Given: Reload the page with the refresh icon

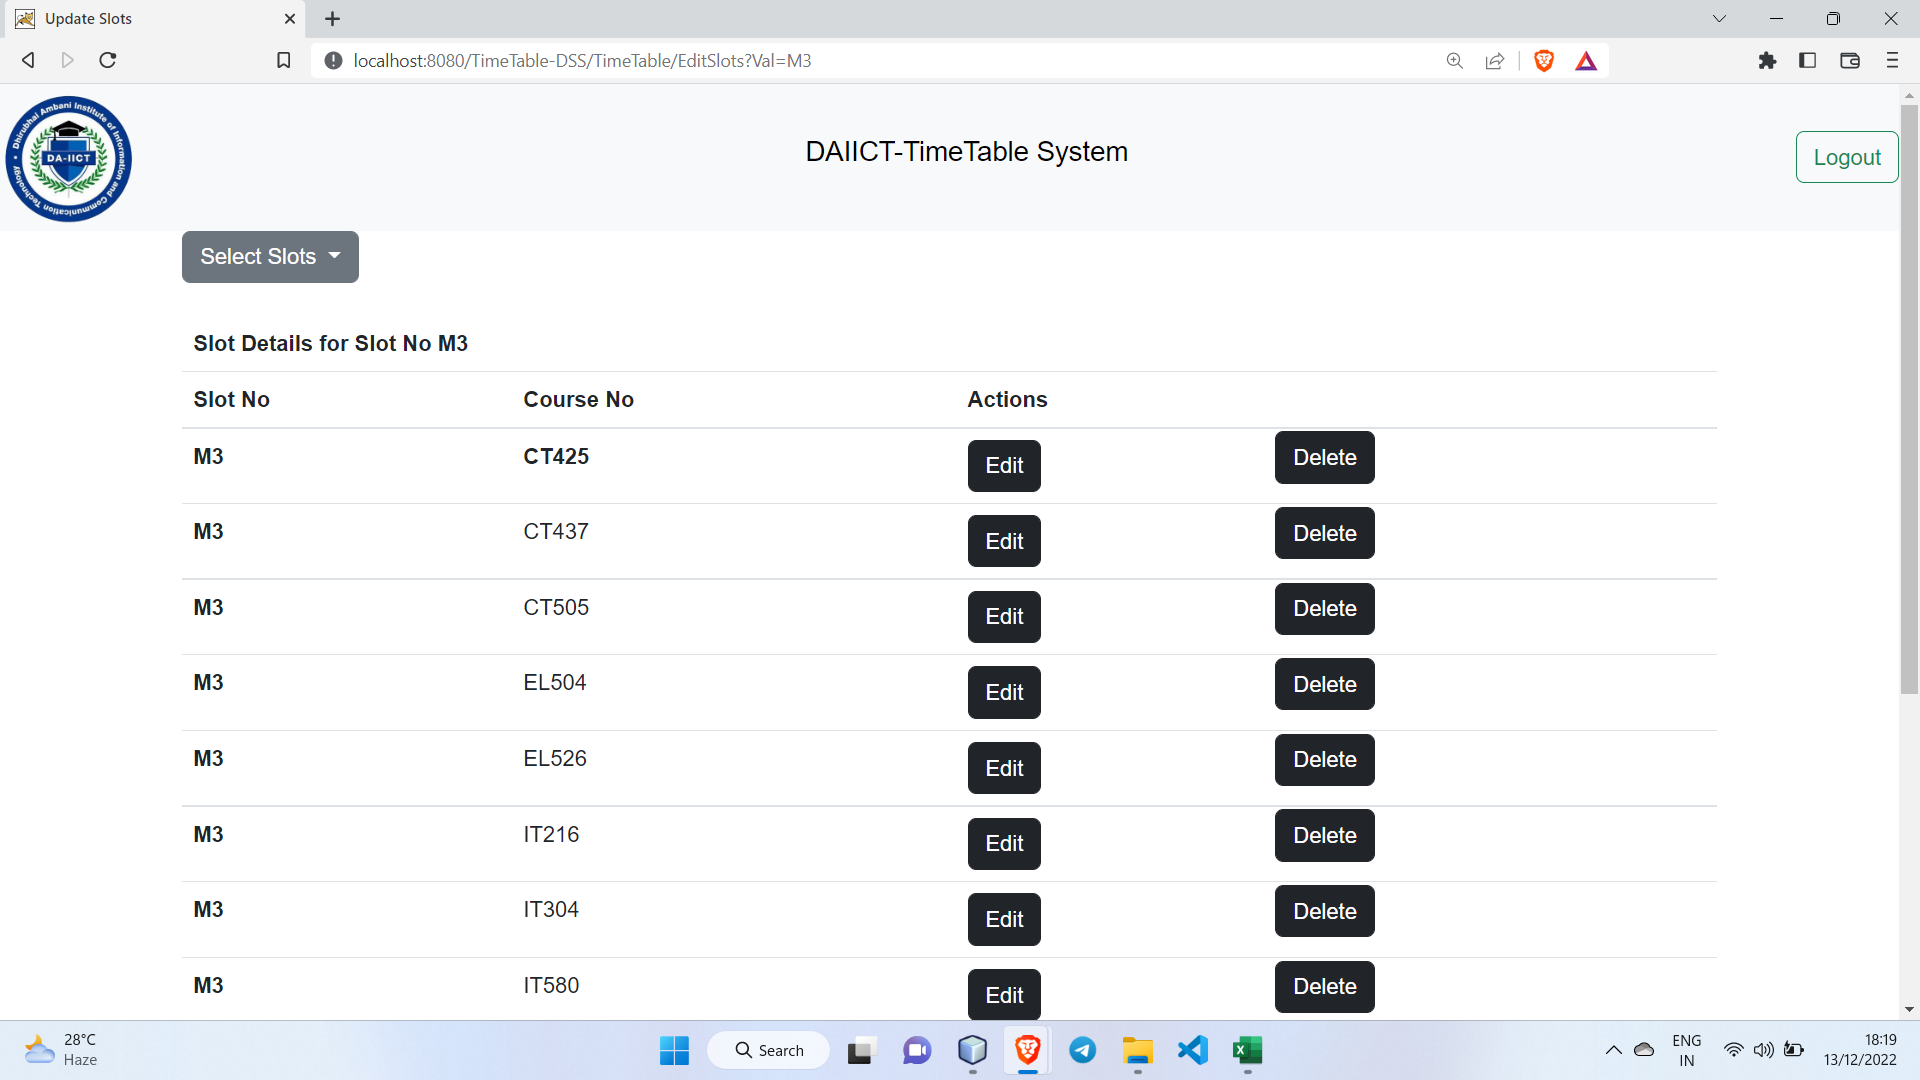Looking at the screenshot, I should pyautogui.click(x=108, y=60).
